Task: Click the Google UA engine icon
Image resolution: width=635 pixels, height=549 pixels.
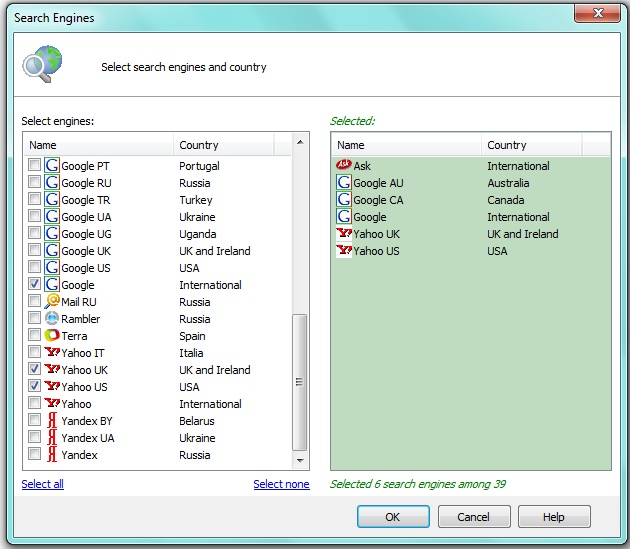Action: tap(52, 216)
